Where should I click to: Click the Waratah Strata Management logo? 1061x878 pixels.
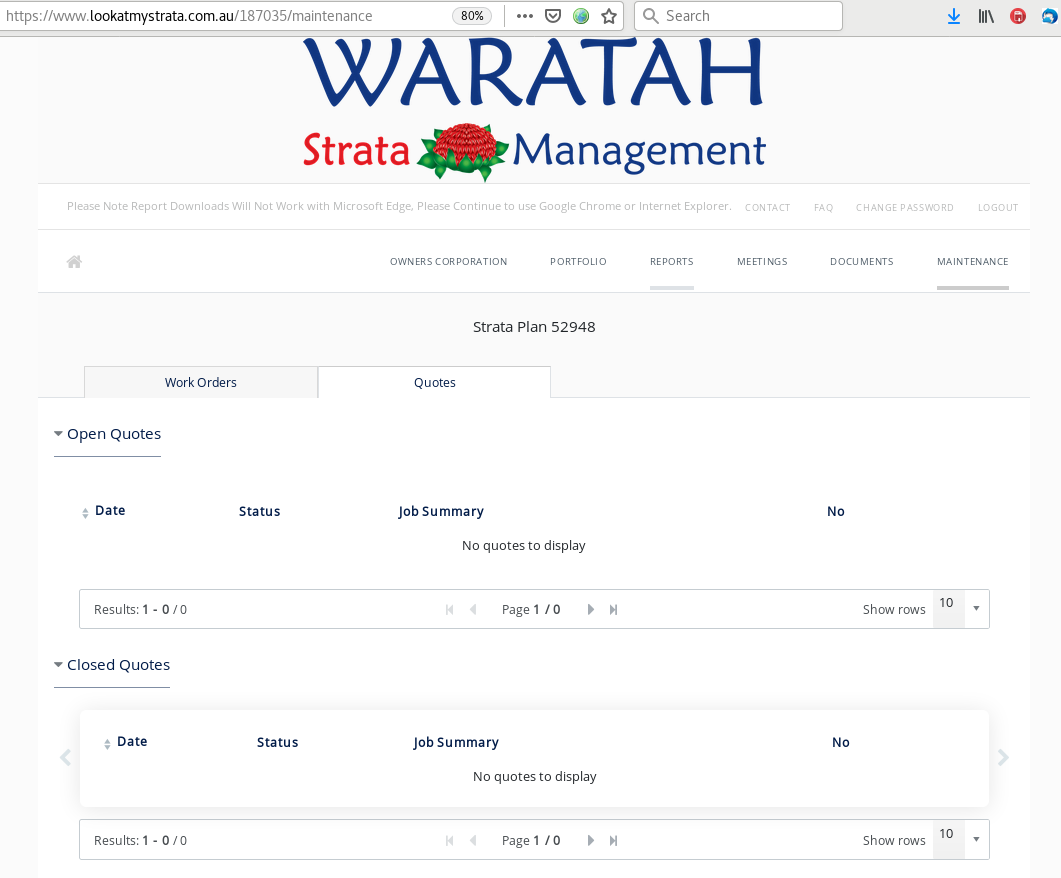534,110
